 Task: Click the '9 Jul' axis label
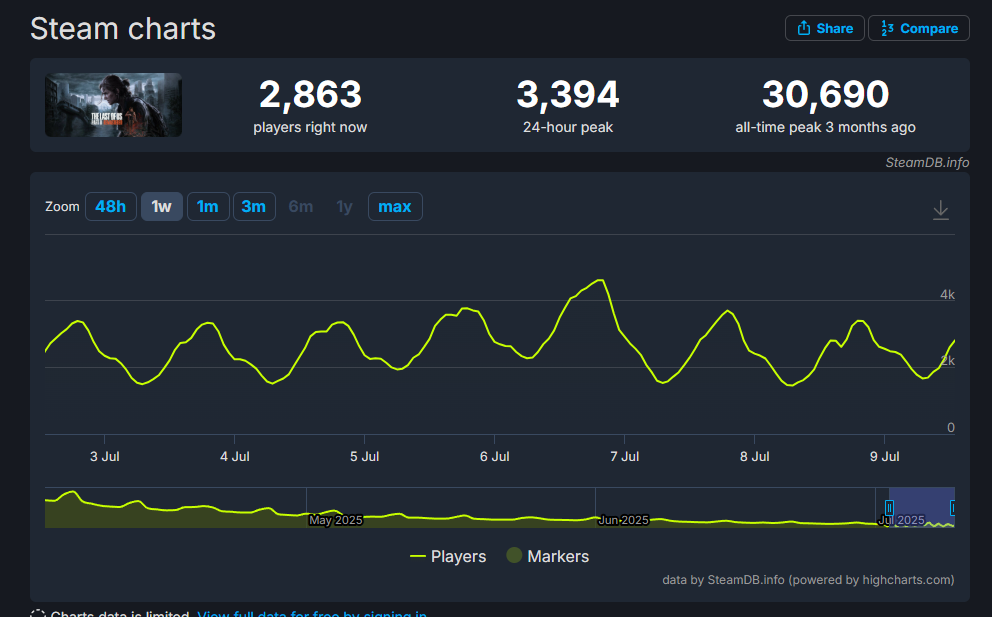pyautogui.click(x=884, y=456)
